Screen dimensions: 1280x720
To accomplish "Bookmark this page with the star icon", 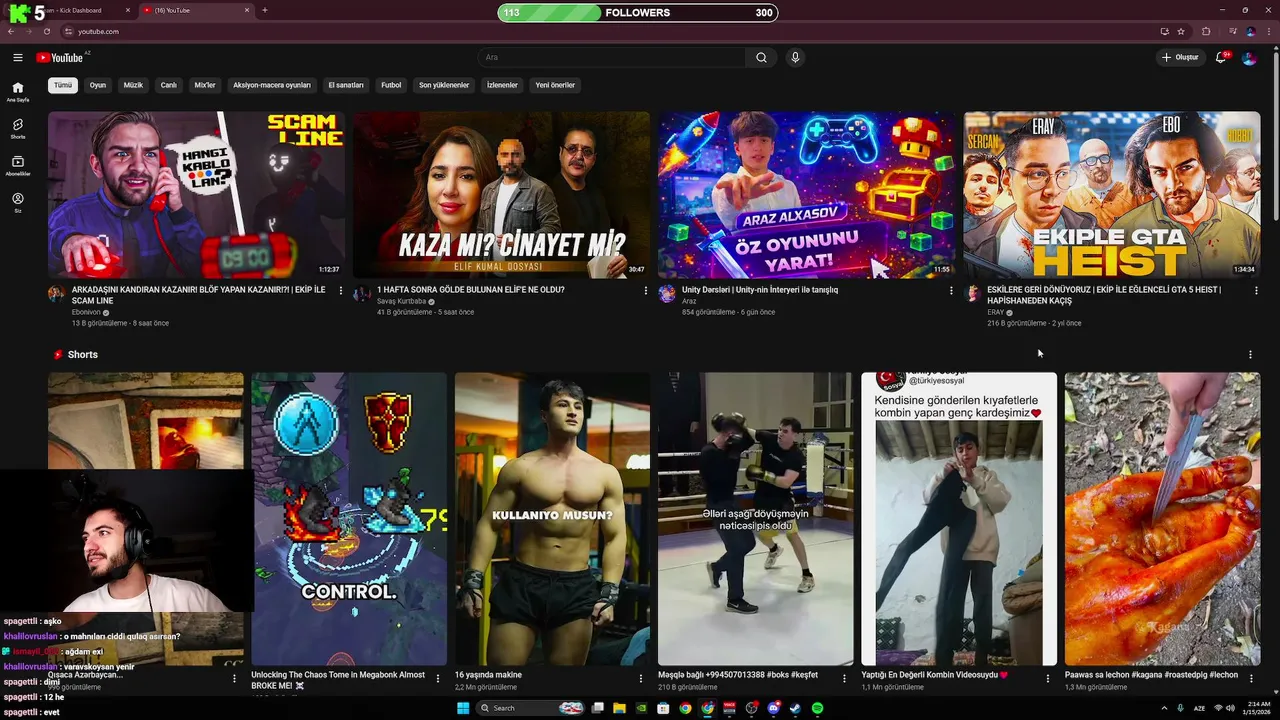I will (1181, 31).
